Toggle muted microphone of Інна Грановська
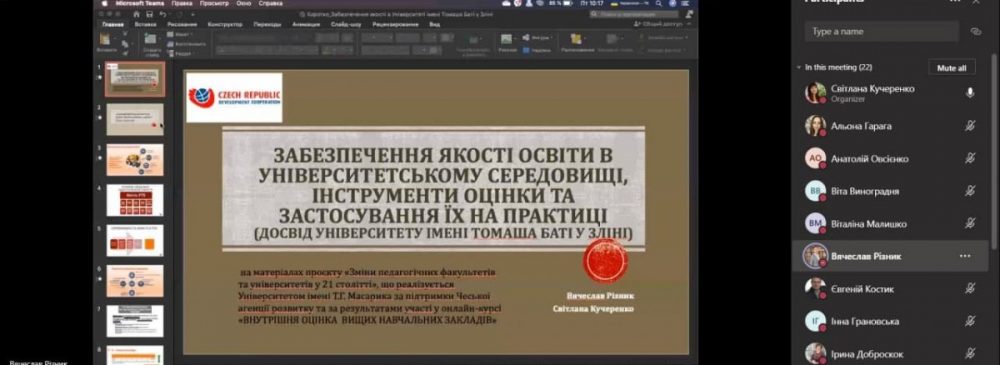 970,321
